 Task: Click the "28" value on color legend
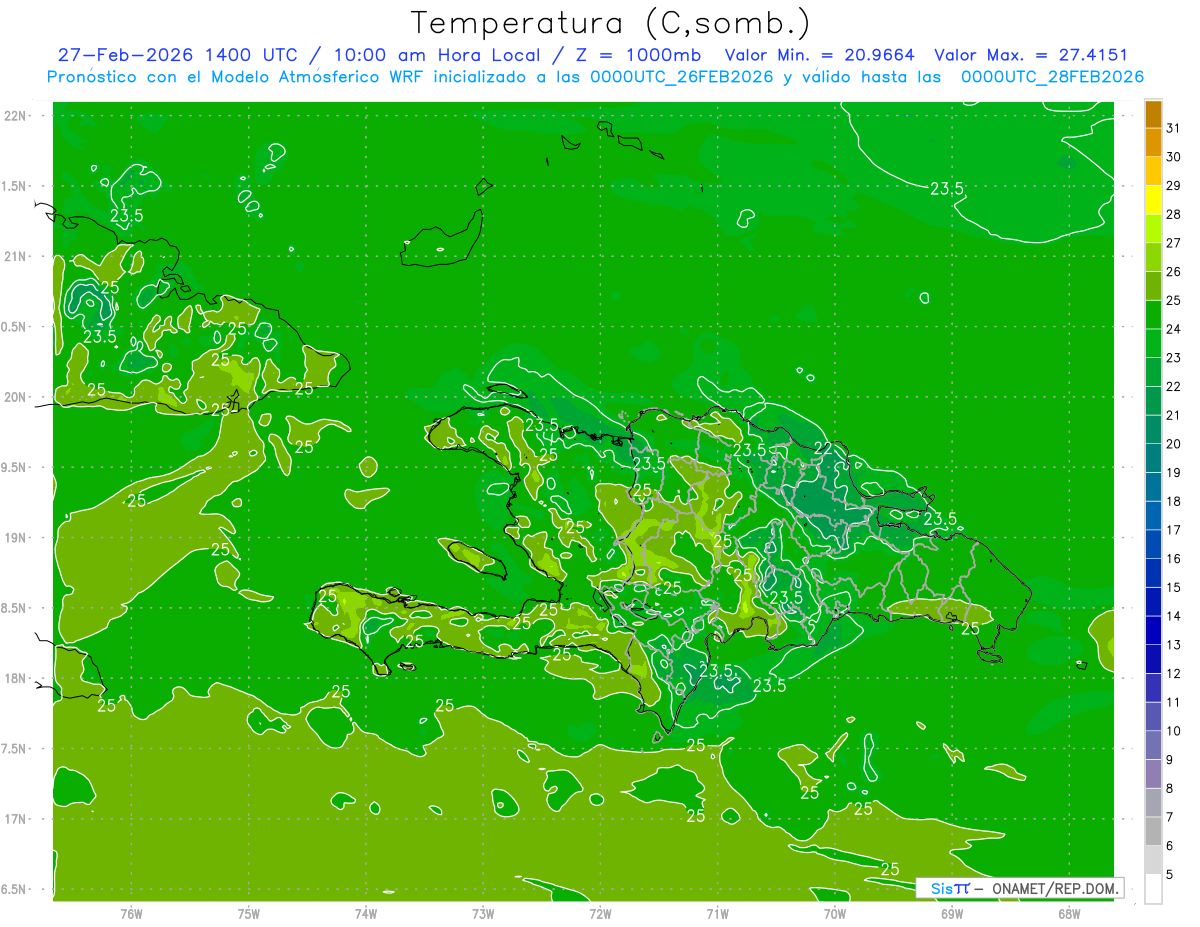[1174, 214]
